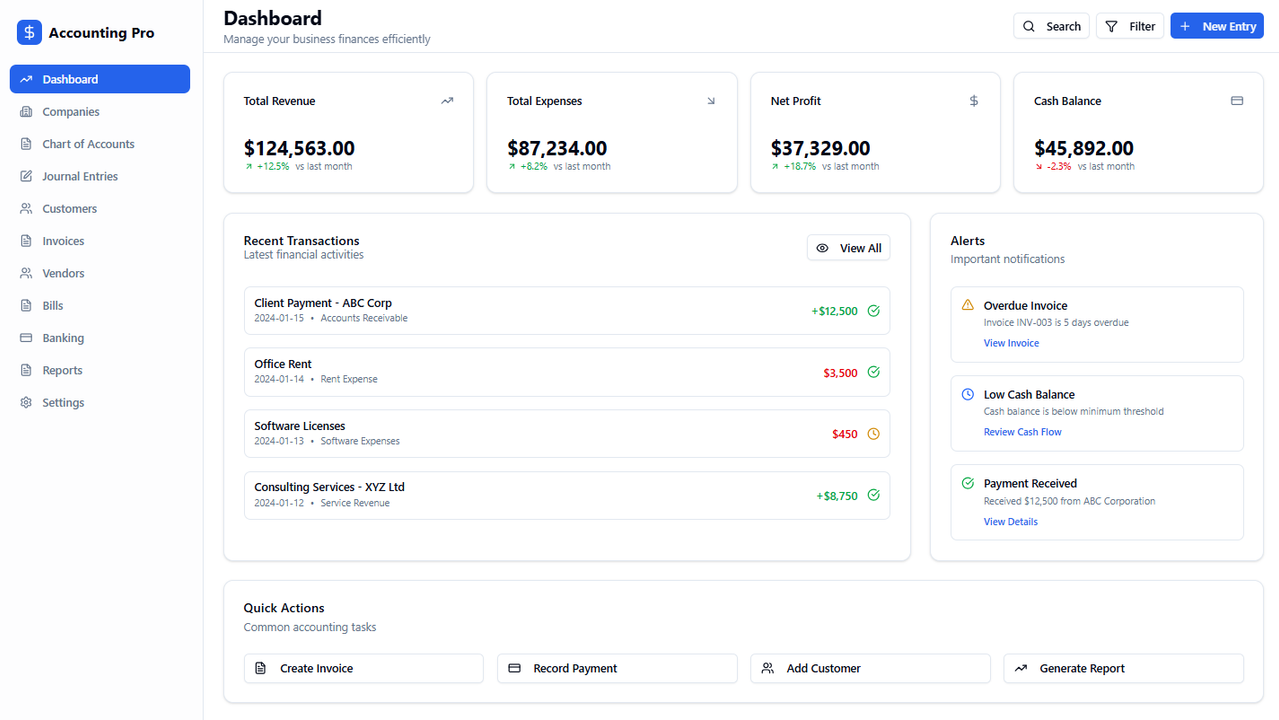Click the $87,234.00 Total Expenses value
The width and height of the screenshot is (1279, 720).
click(x=557, y=148)
